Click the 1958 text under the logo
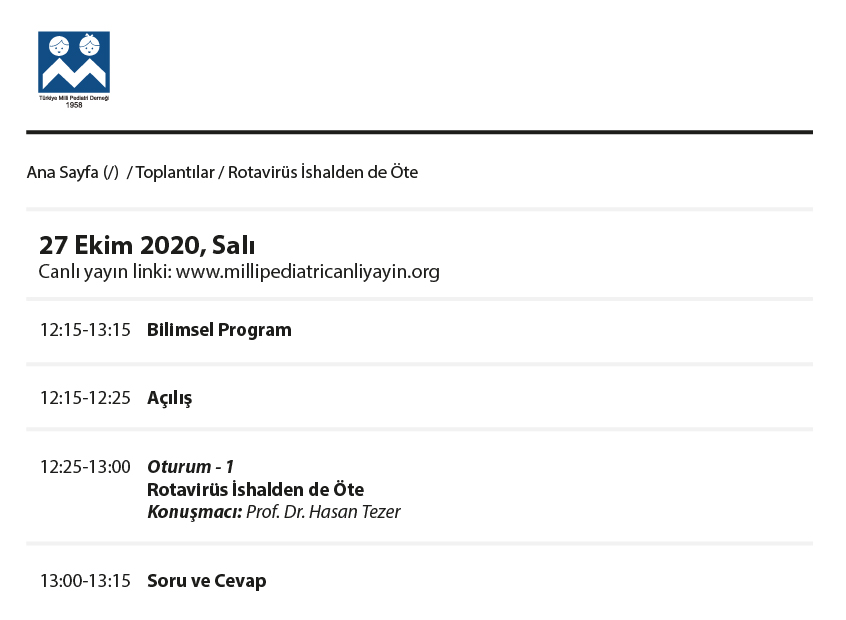846x620 pixels. (74, 105)
